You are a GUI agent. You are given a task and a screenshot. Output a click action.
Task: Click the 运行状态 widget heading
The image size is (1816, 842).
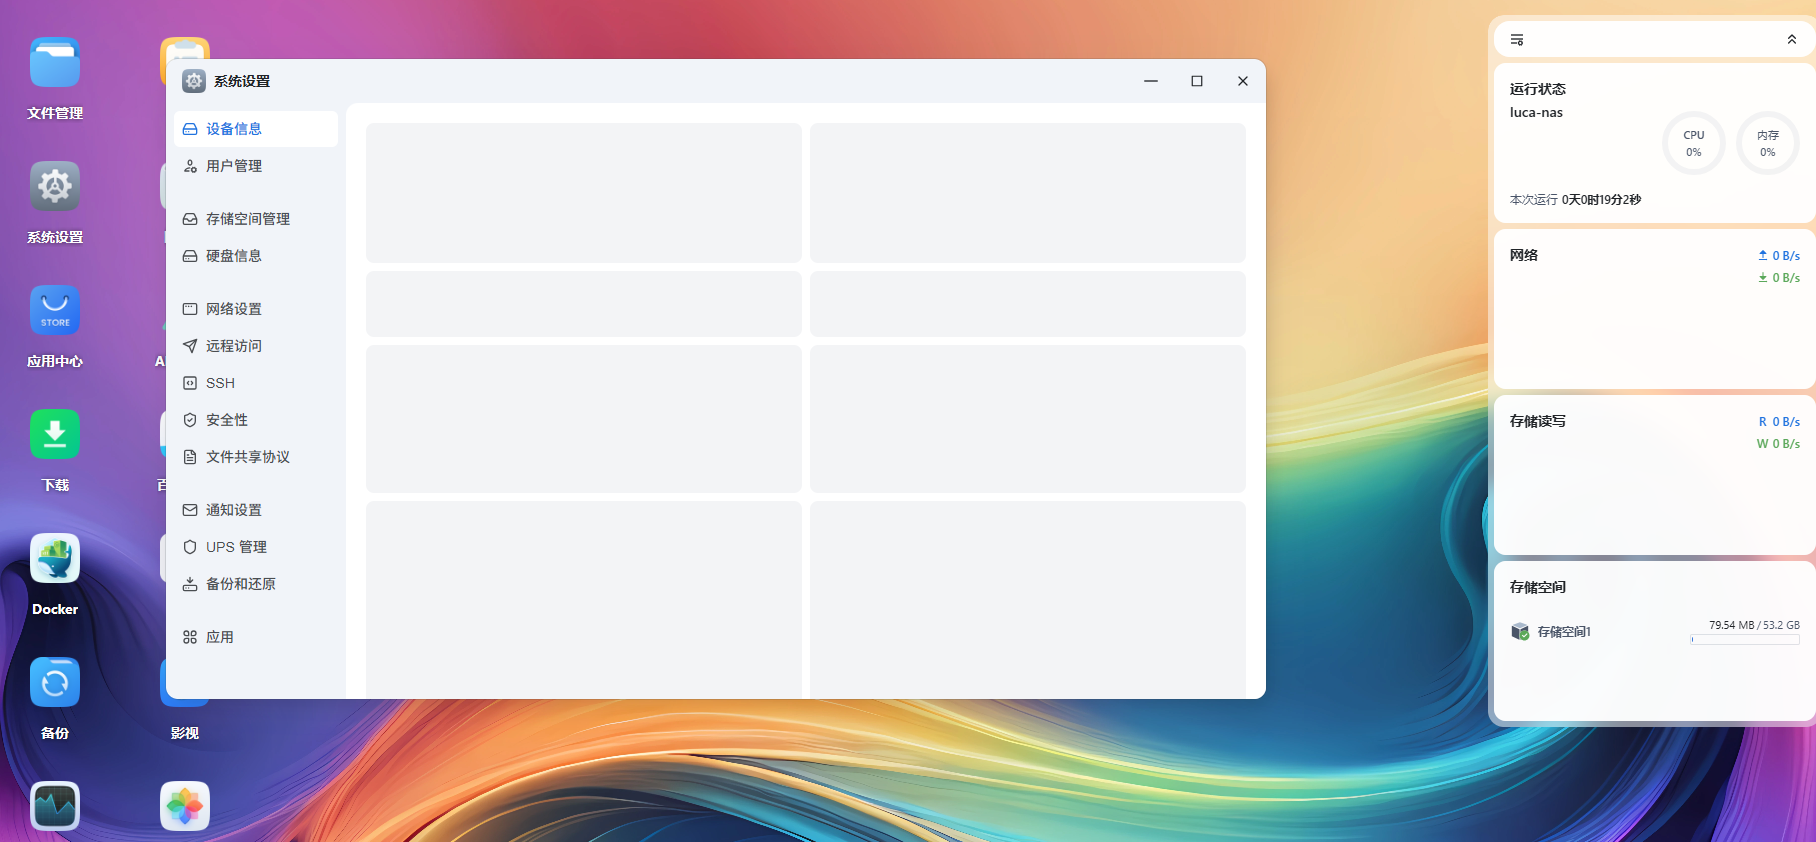1538,89
